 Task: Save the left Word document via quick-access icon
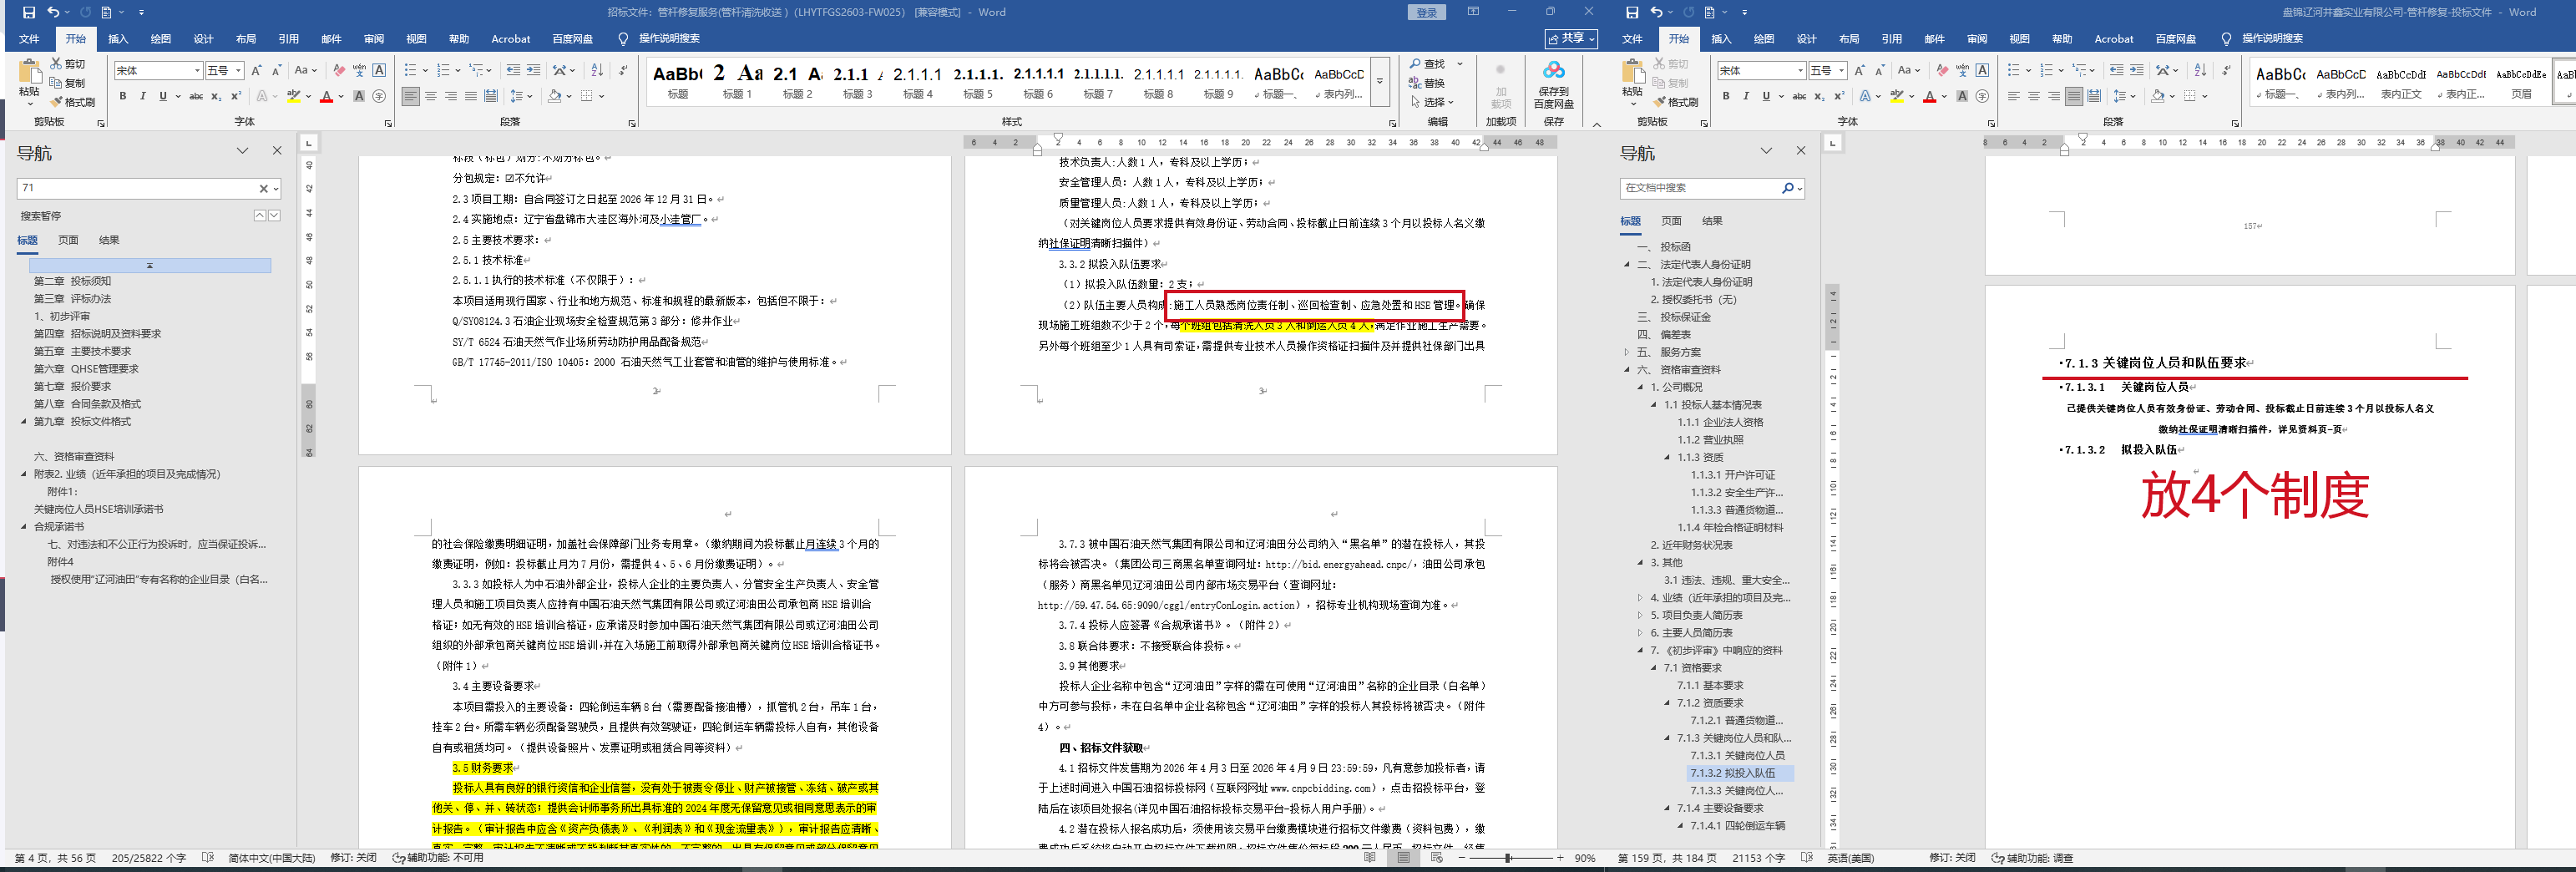click(28, 12)
